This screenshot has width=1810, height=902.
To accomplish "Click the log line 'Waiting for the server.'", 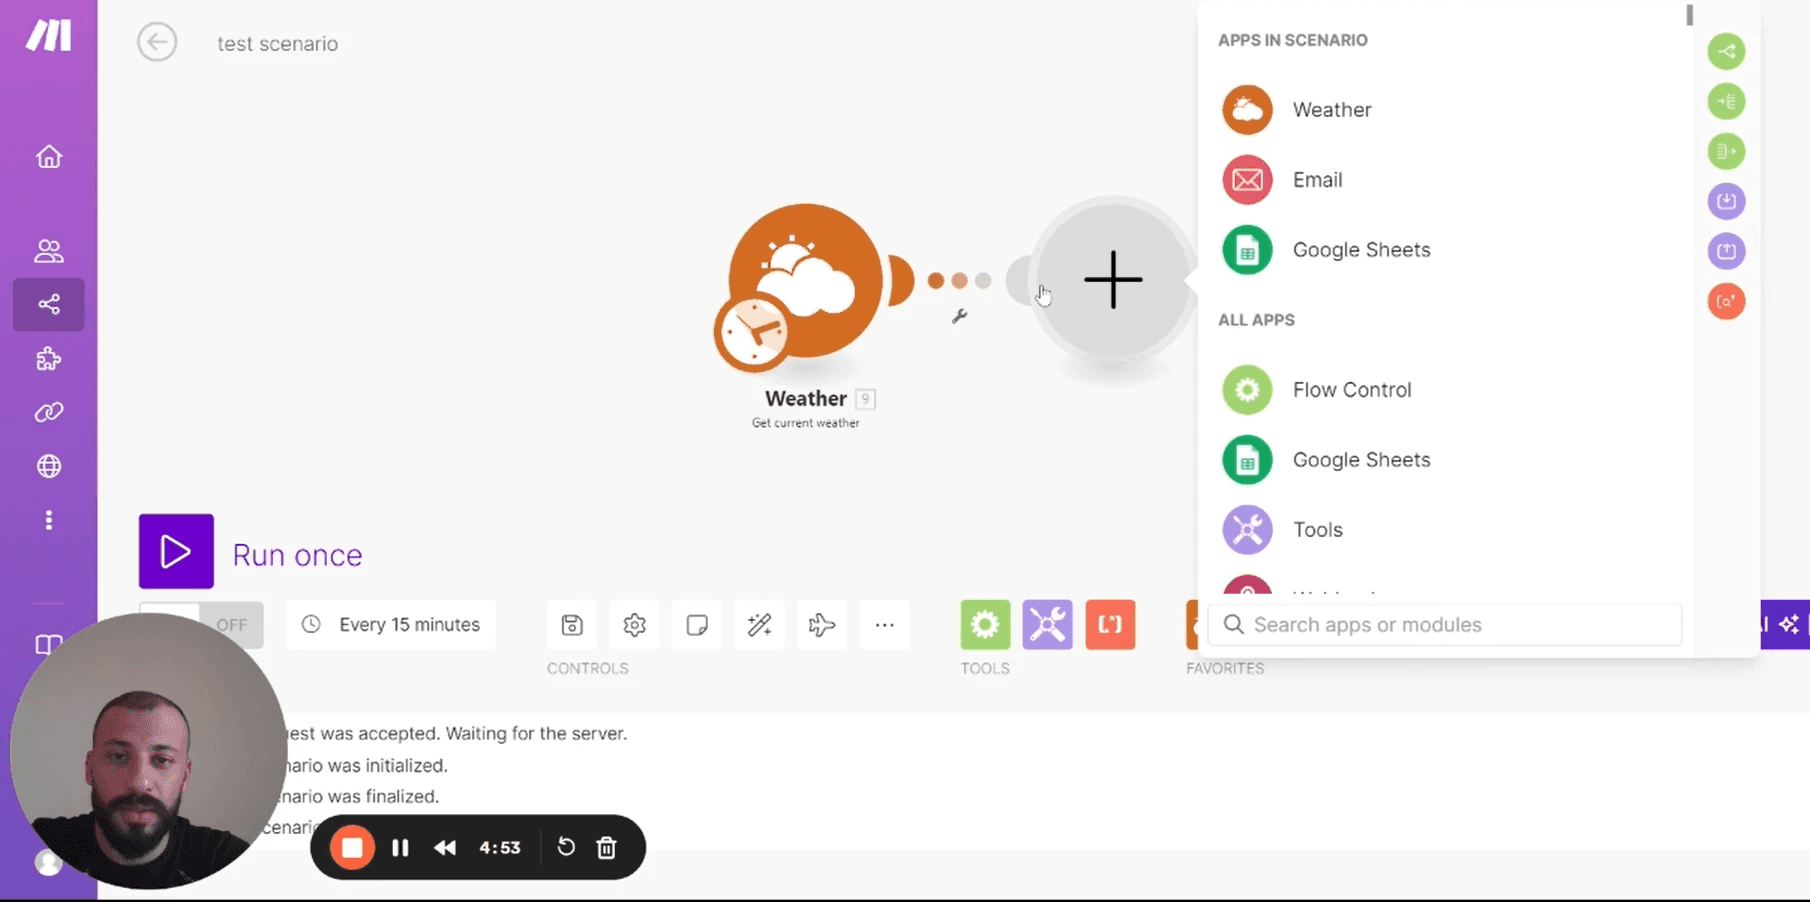I will [537, 733].
